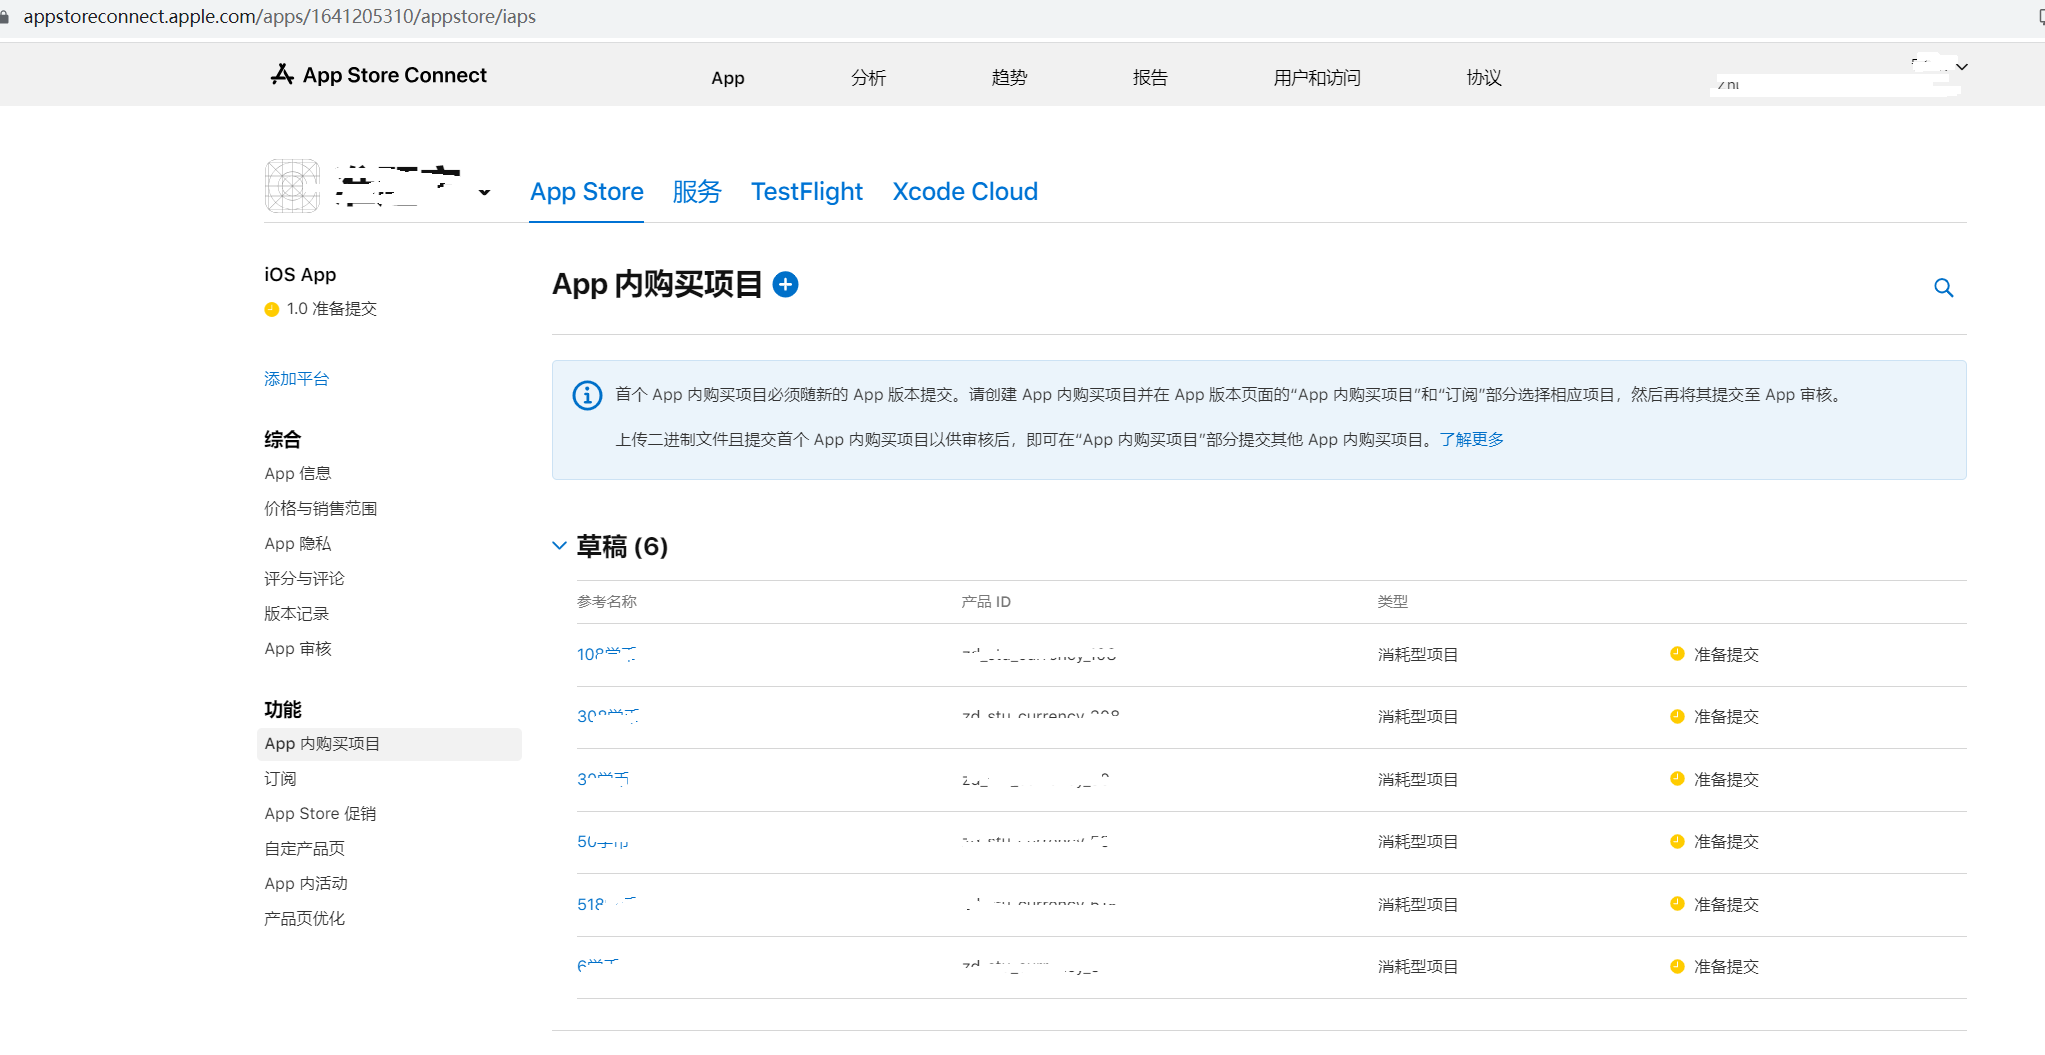This screenshot has height=1055, width=2045.
Task: Click the 了解更多 link
Action: point(1471,440)
